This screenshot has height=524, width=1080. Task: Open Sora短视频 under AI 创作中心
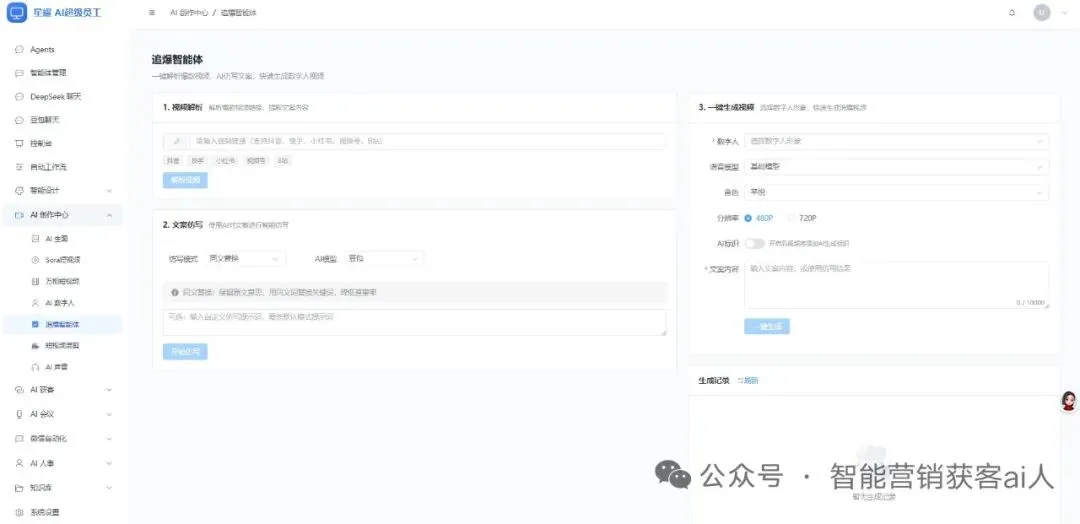[62, 260]
